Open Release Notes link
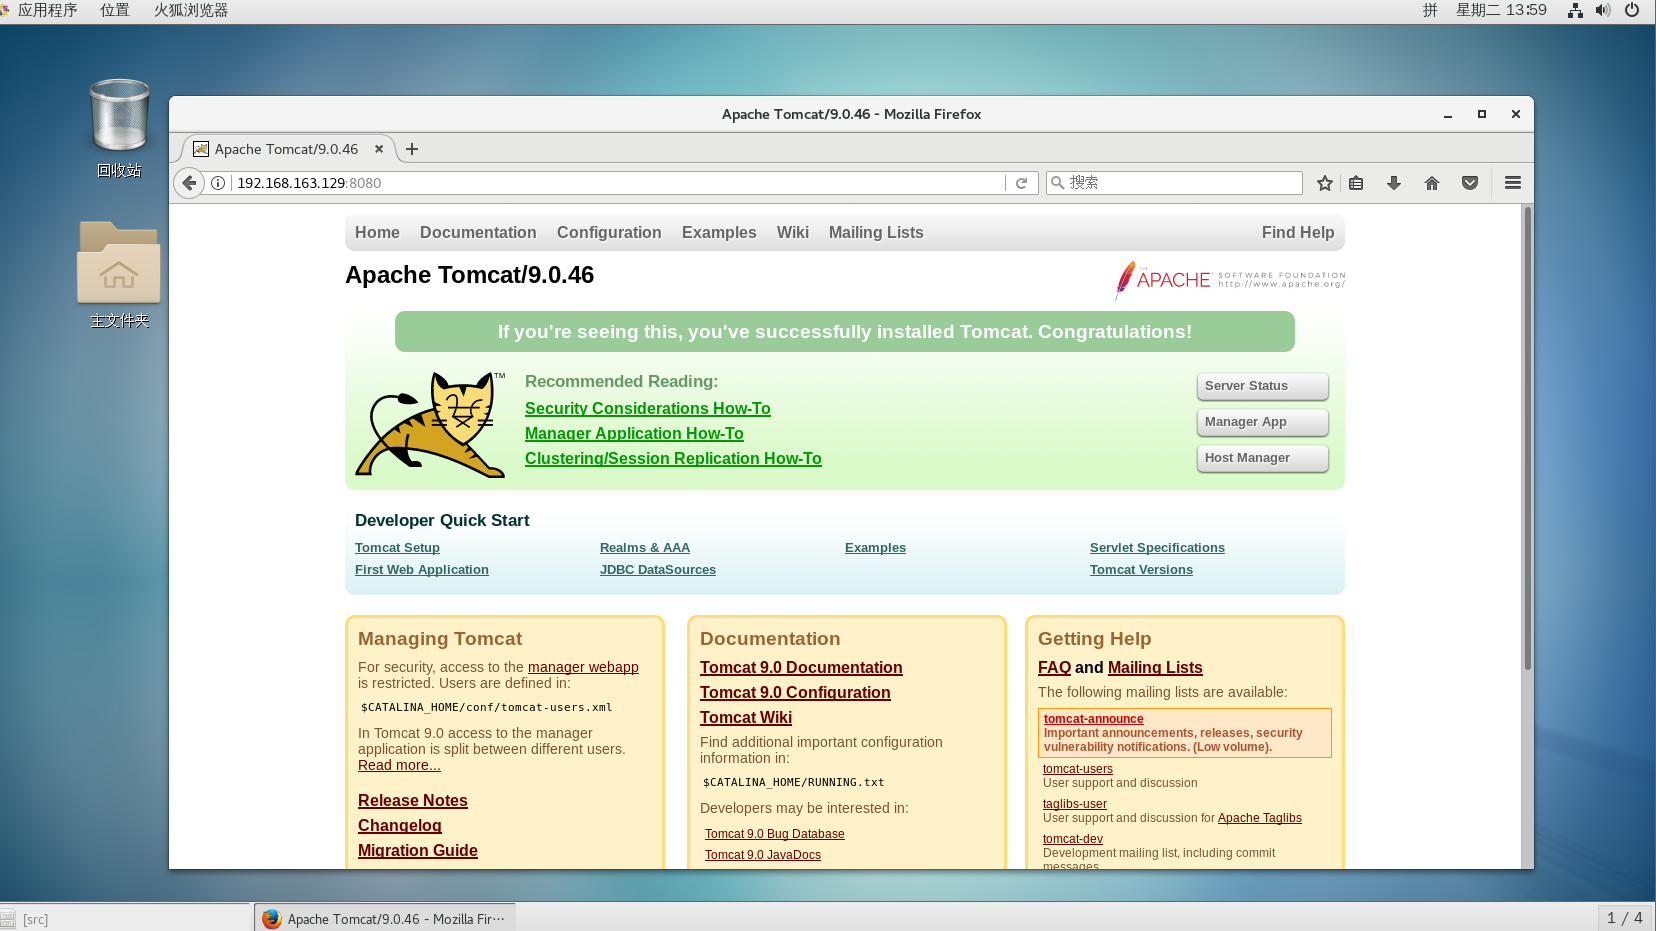The height and width of the screenshot is (931, 1656). pyautogui.click(x=413, y=800)
